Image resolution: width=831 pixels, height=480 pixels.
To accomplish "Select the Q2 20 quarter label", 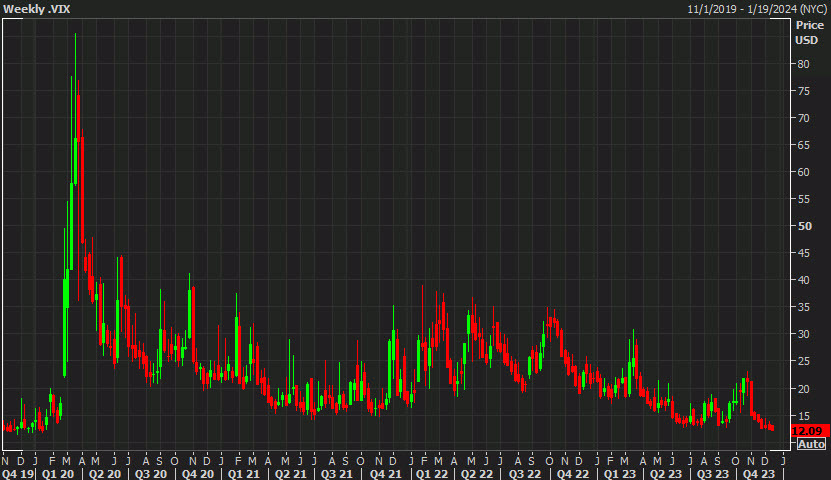I will pos(105,474).
